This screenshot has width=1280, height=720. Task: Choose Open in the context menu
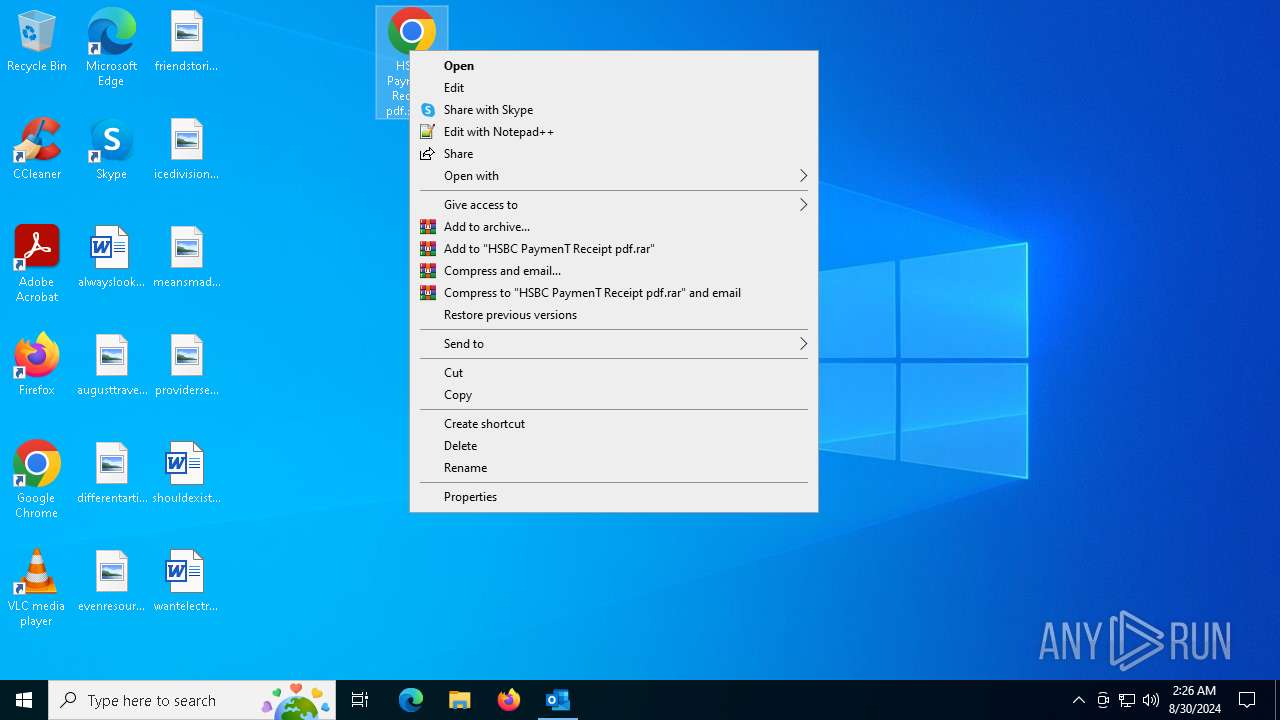[614, 66]
